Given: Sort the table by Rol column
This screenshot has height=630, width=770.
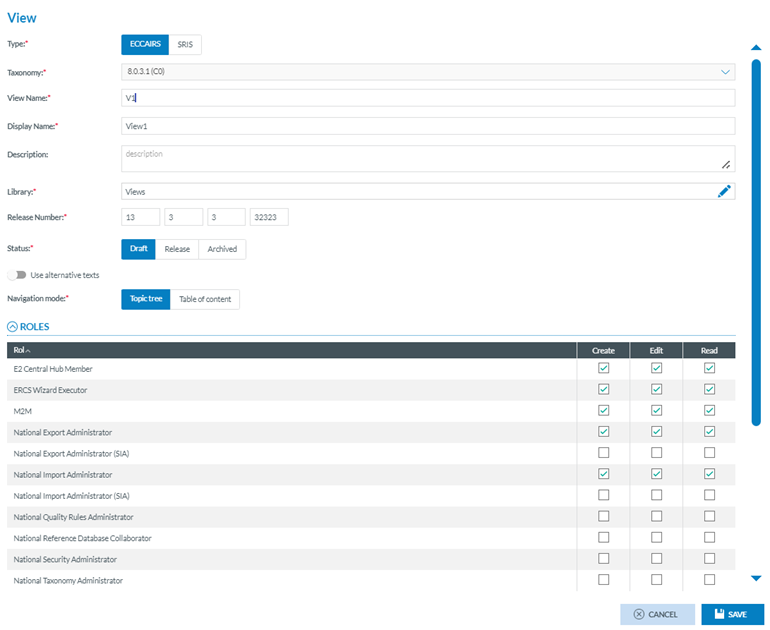Looking at the screenshot, I should (21, 350).
